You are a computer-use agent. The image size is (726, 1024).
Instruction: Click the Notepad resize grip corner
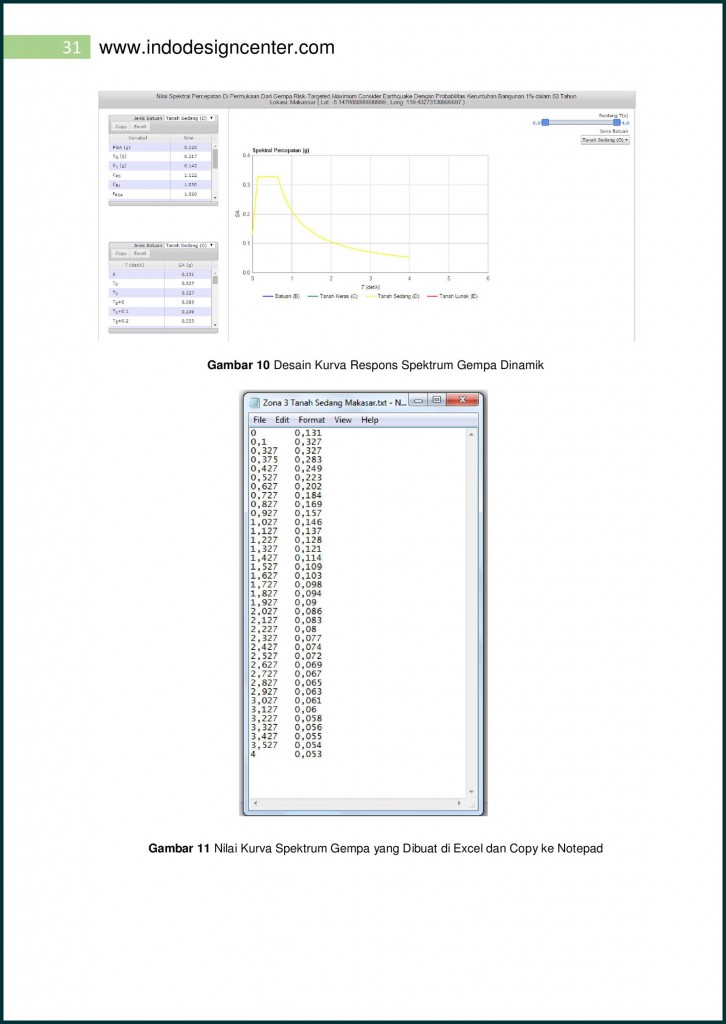[x=472, y=803]
